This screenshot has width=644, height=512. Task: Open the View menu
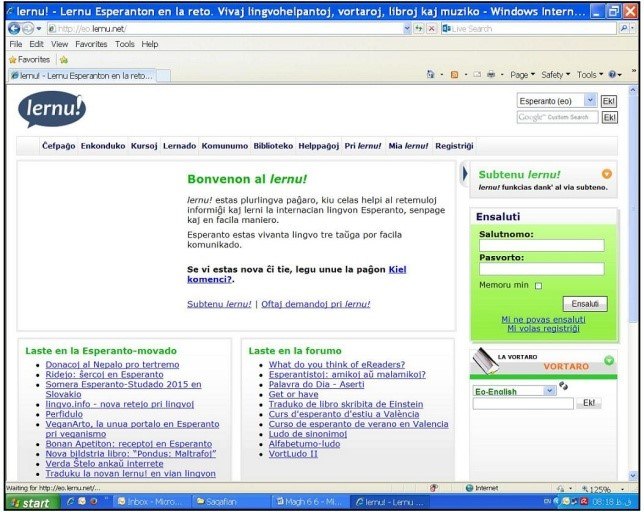point(60,44)
